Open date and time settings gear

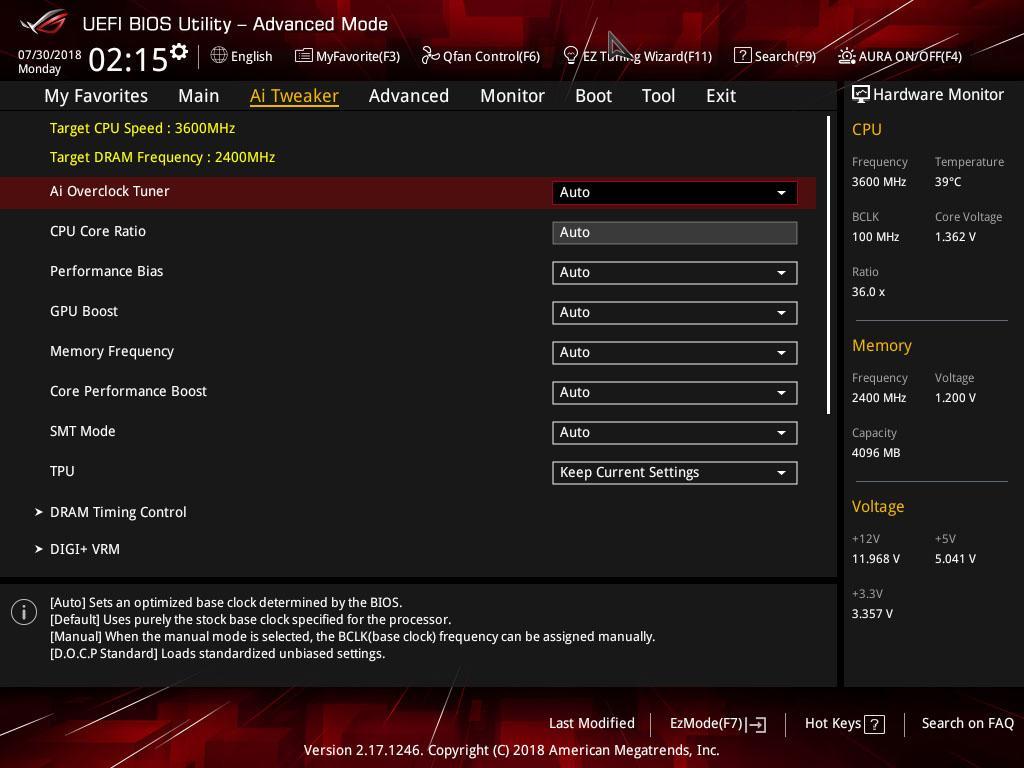(x=179, y=52)
